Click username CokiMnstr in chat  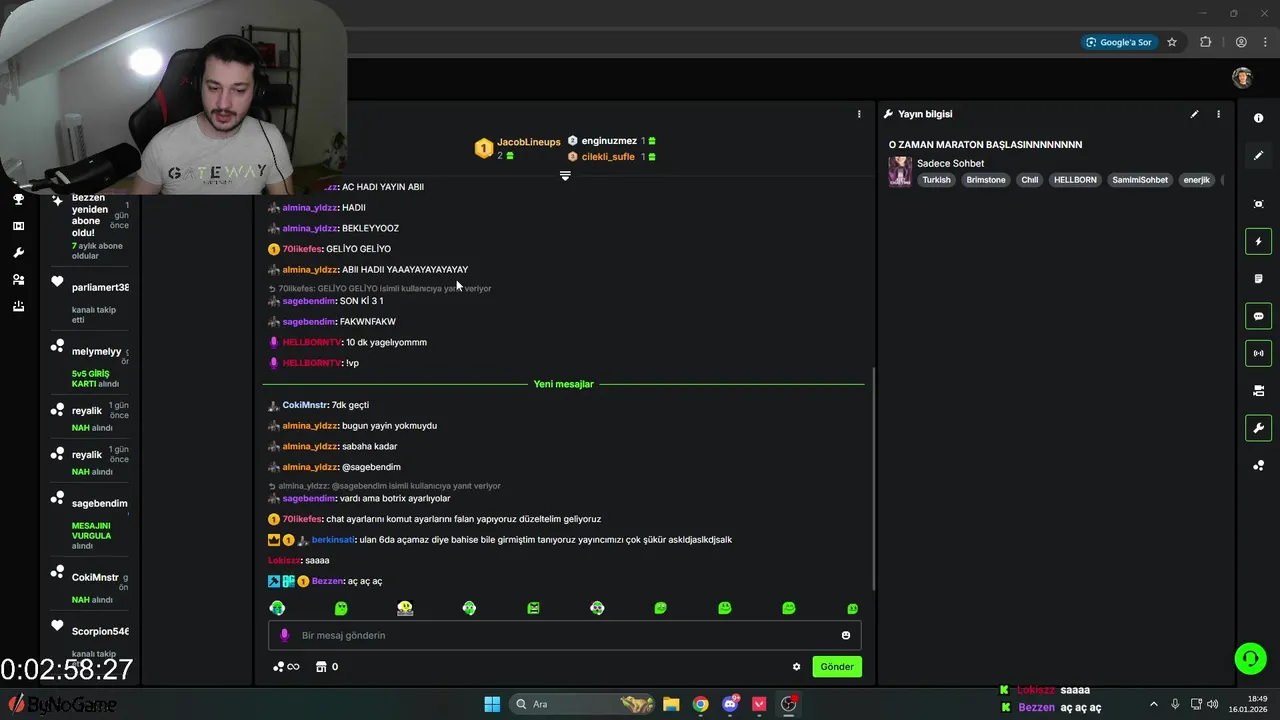click(x=305, y=405)
